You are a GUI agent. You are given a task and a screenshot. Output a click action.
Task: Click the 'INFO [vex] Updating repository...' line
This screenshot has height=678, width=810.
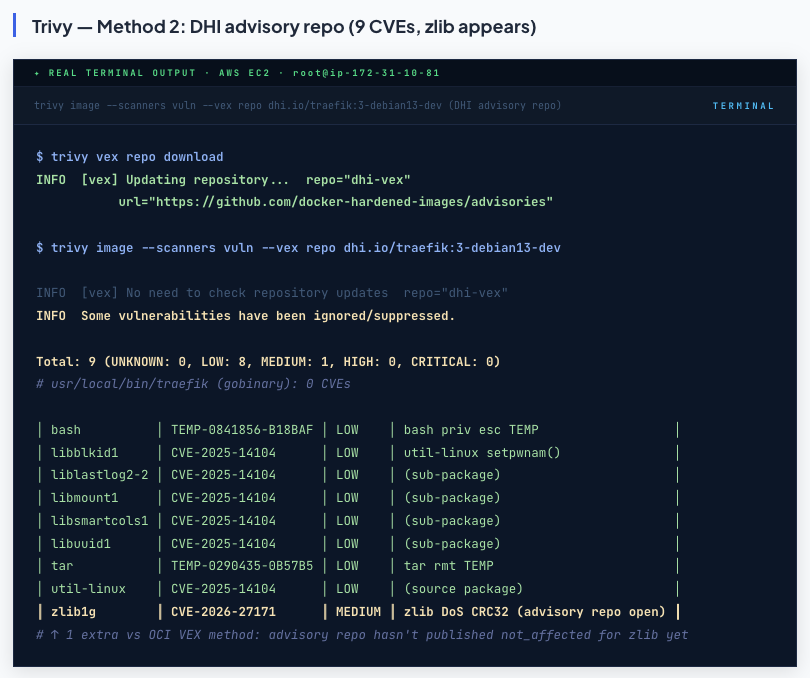[223, 180]
